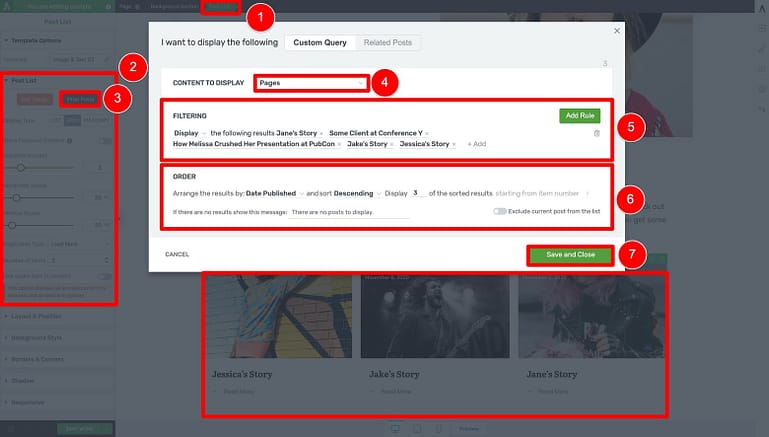Remove the Melissa PubCon presentation tag

[339, 144]
